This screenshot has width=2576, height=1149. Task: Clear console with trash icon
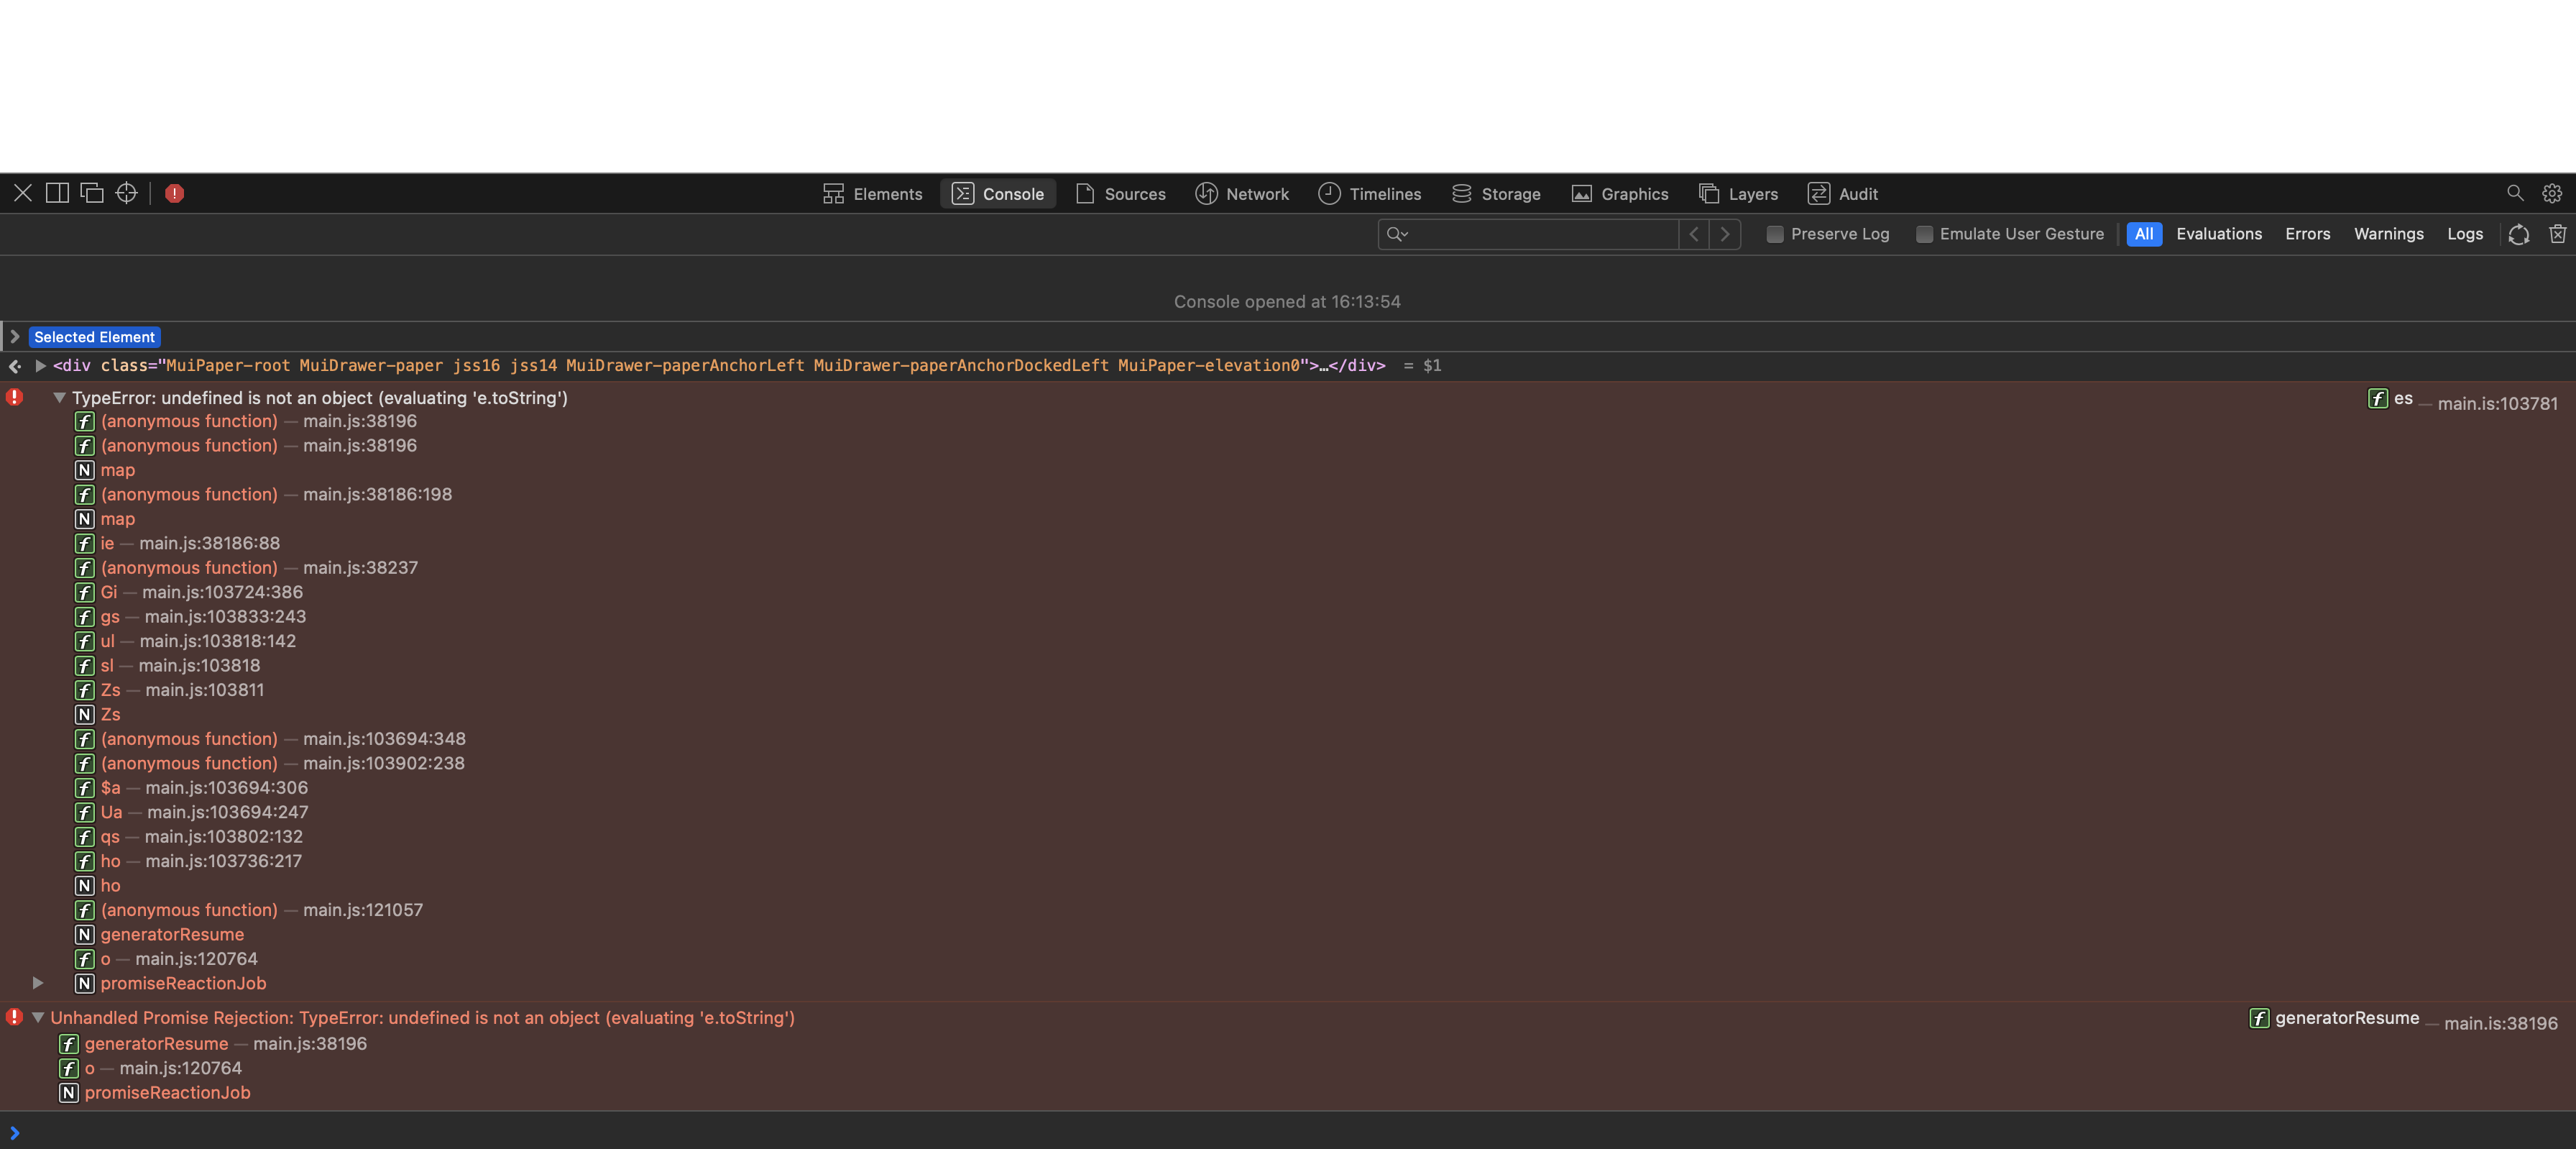(x=2557, y=234)
